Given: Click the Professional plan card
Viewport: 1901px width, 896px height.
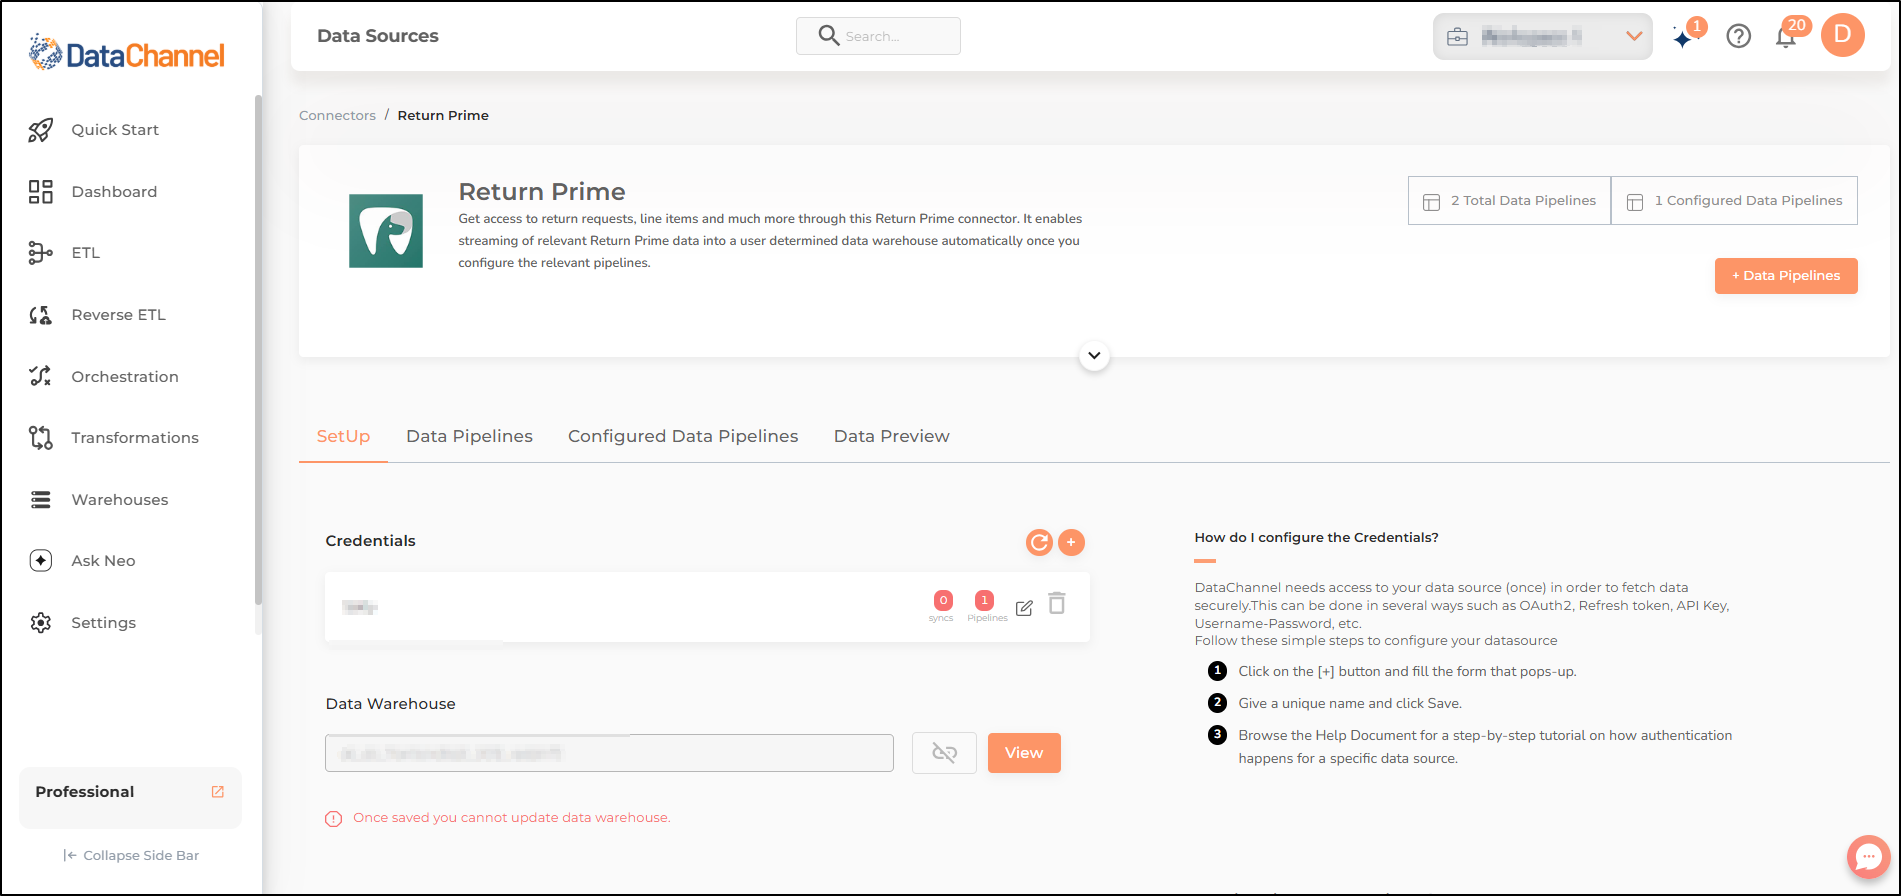Looking at the screenshot, I should tap(130, 798).
